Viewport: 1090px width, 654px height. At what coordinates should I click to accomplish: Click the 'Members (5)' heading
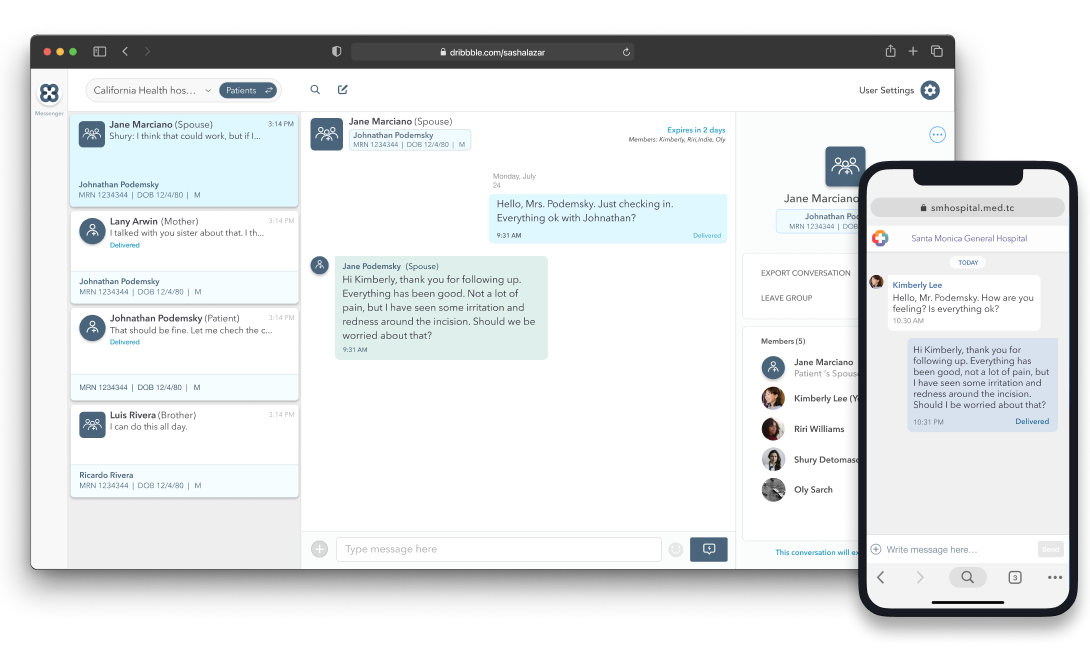click(783, 341)
